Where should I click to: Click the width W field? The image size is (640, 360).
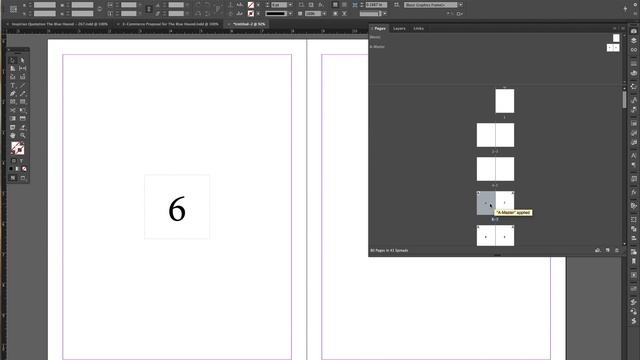82,5
